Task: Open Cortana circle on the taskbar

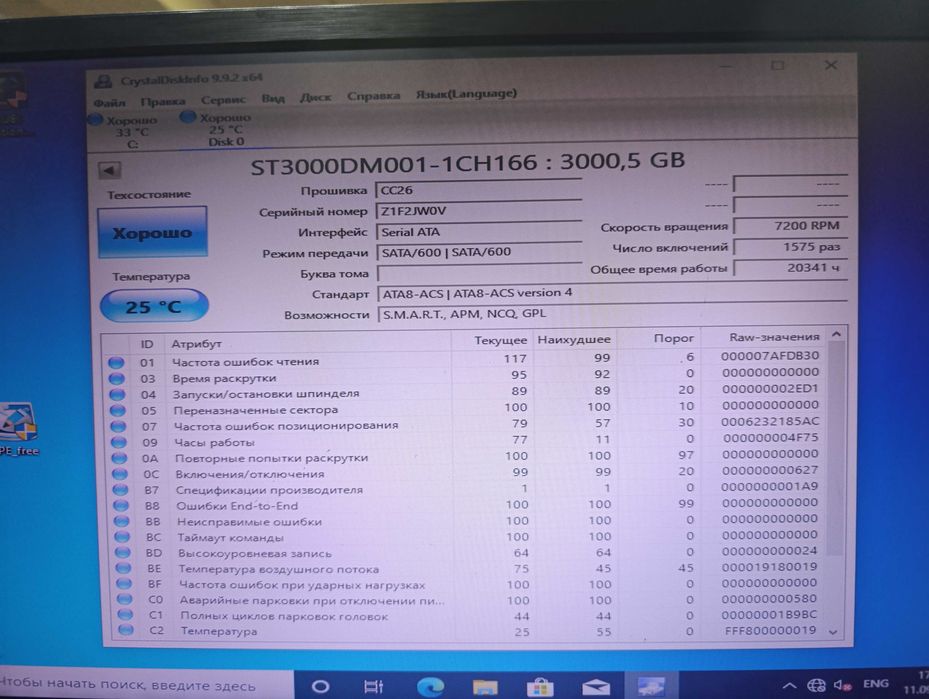Action: click(x=321, y=687)
